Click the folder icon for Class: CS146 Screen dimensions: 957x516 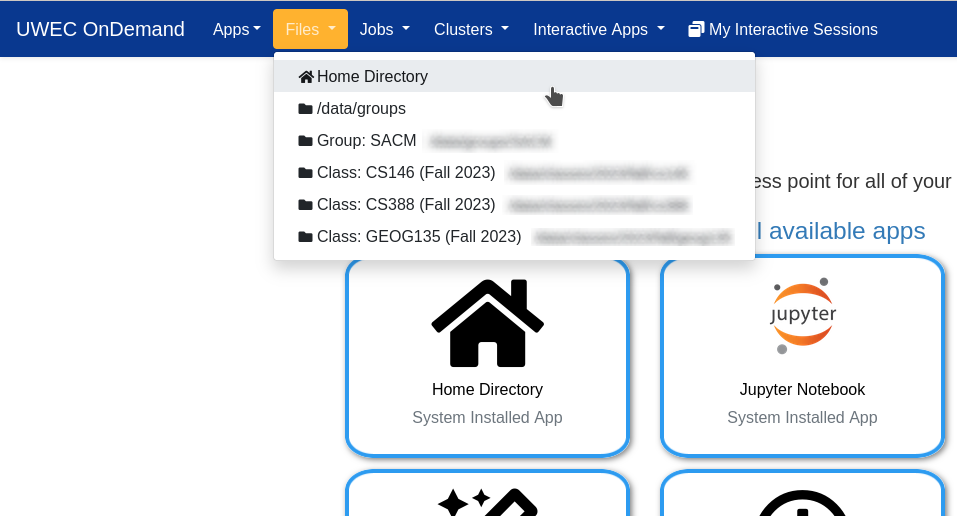click(x=306, y=173)
